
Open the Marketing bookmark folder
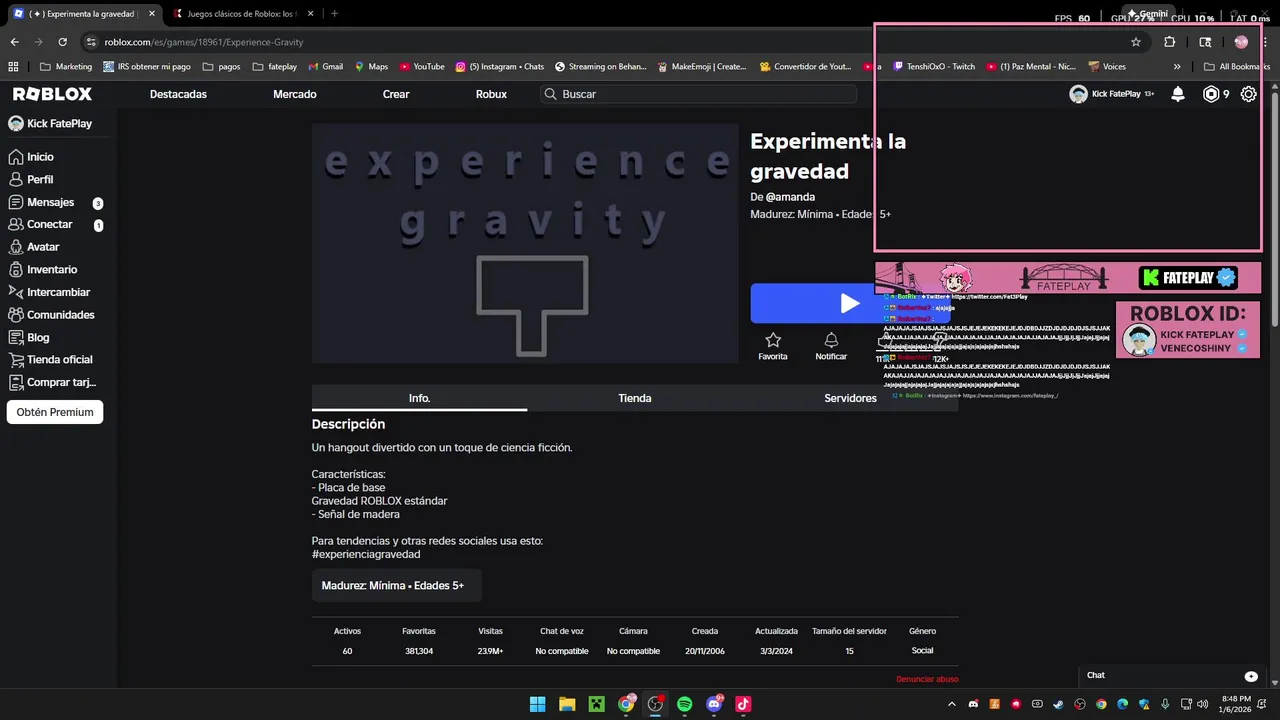tap(66, 67)
